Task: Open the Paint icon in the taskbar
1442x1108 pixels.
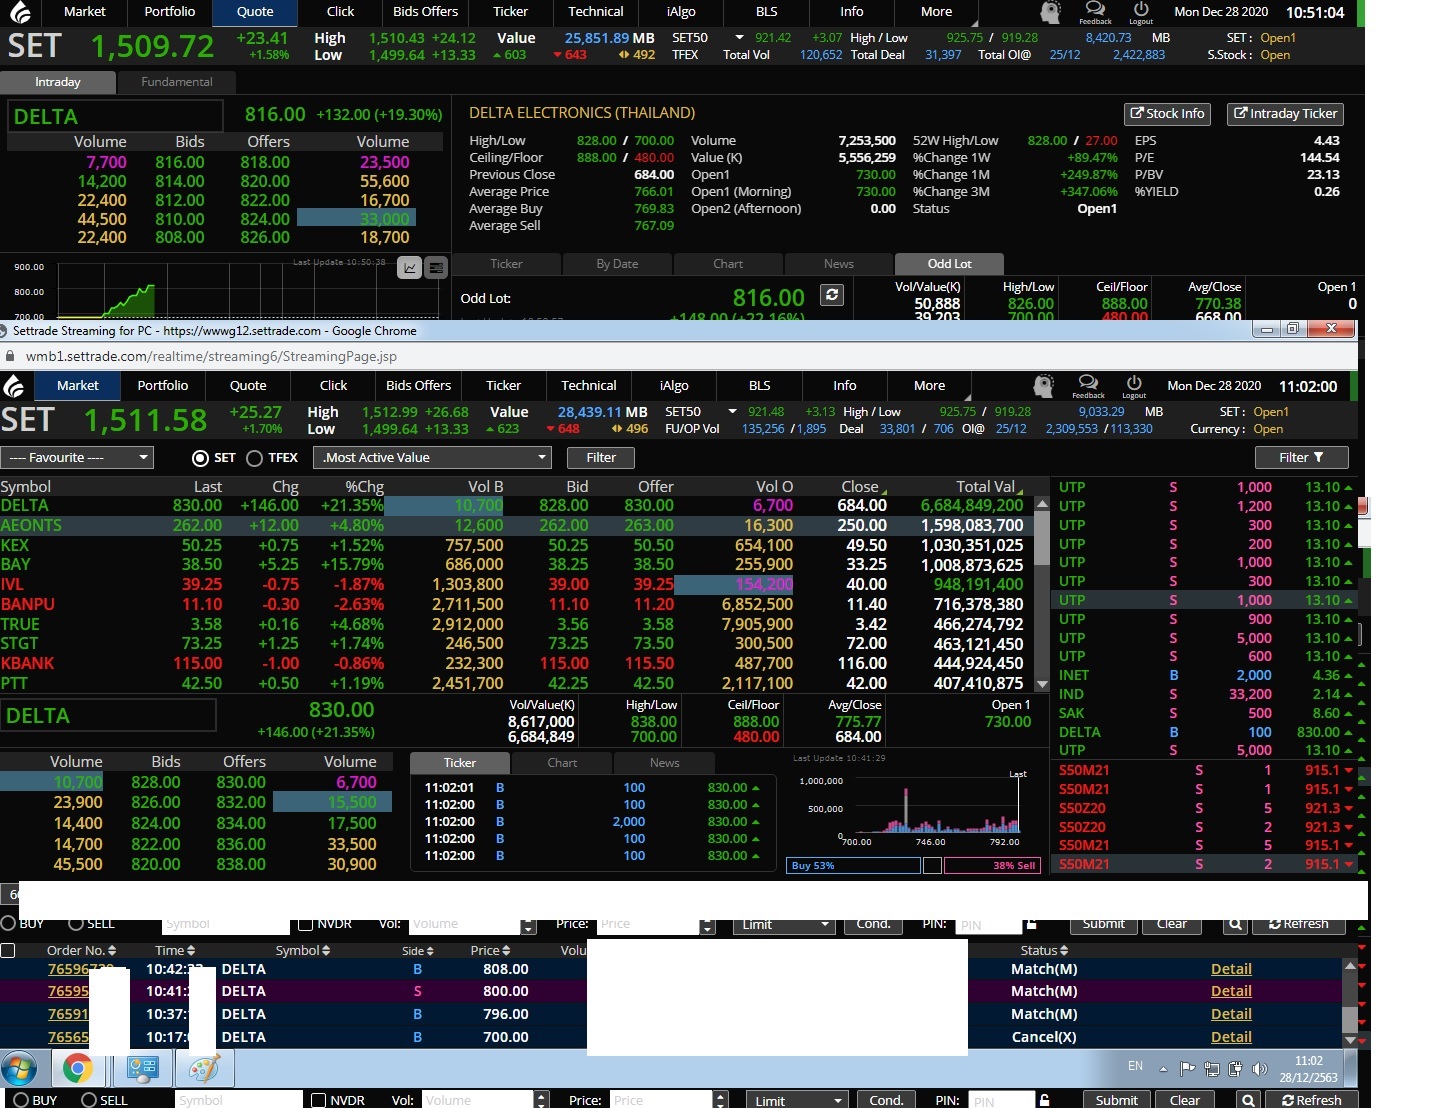Action: tap(204, 1069)
